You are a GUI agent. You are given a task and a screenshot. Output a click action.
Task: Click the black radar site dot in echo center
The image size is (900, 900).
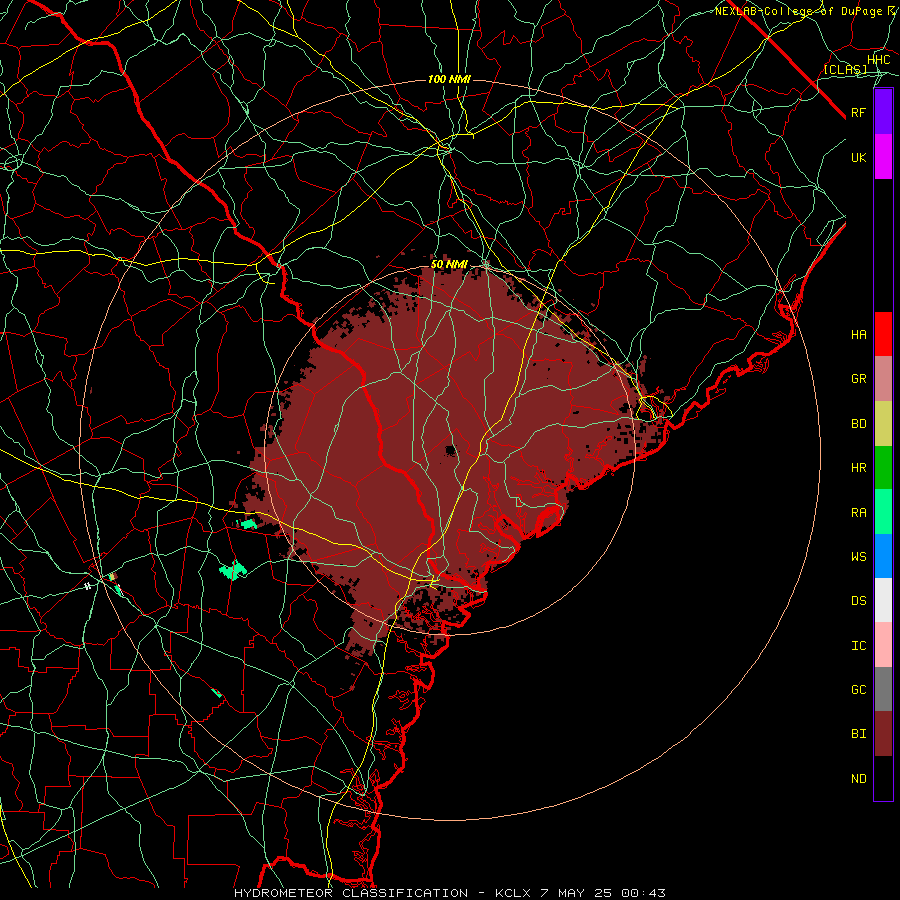450,451
